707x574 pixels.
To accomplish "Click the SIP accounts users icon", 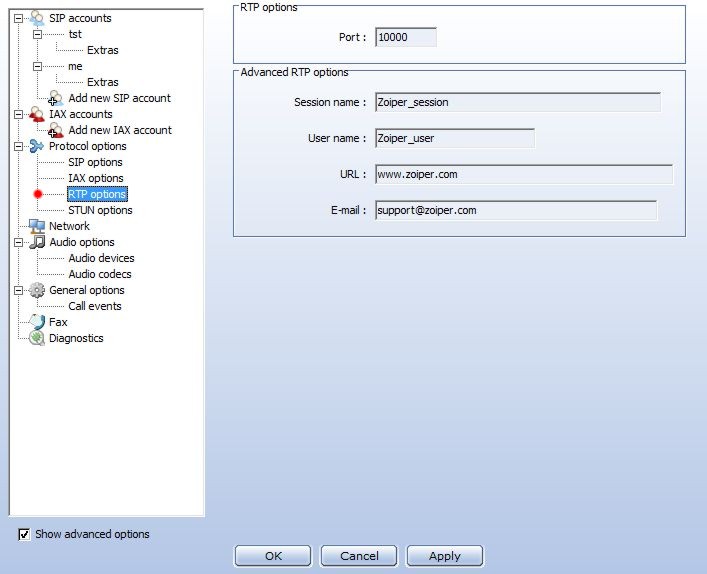I will (x=37, y=18).
